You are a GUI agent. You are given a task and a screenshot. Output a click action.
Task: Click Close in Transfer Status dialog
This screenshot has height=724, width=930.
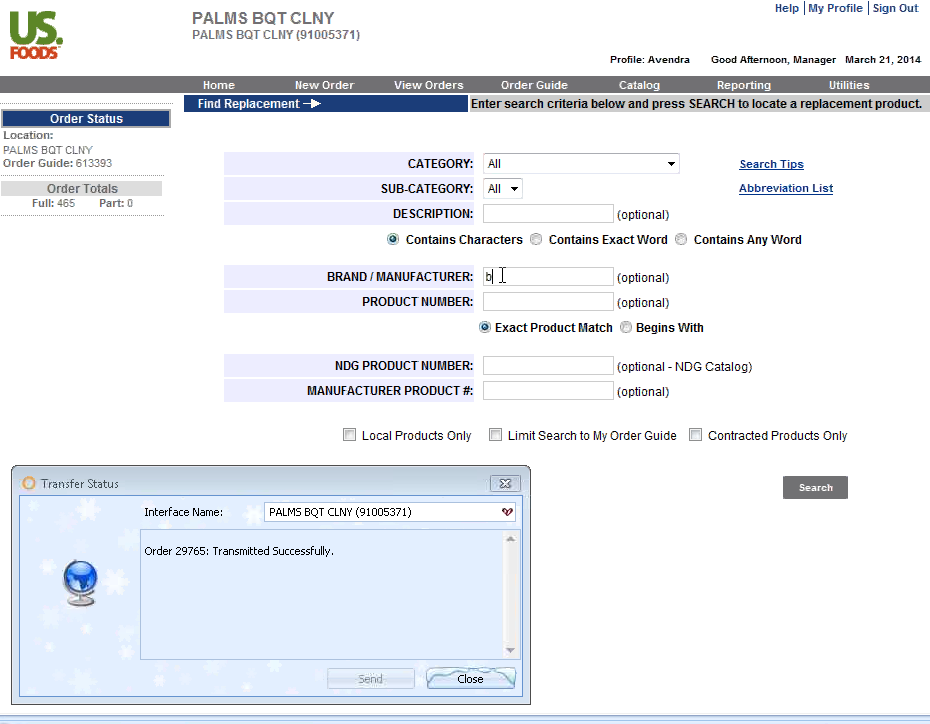tap(471, 678)
